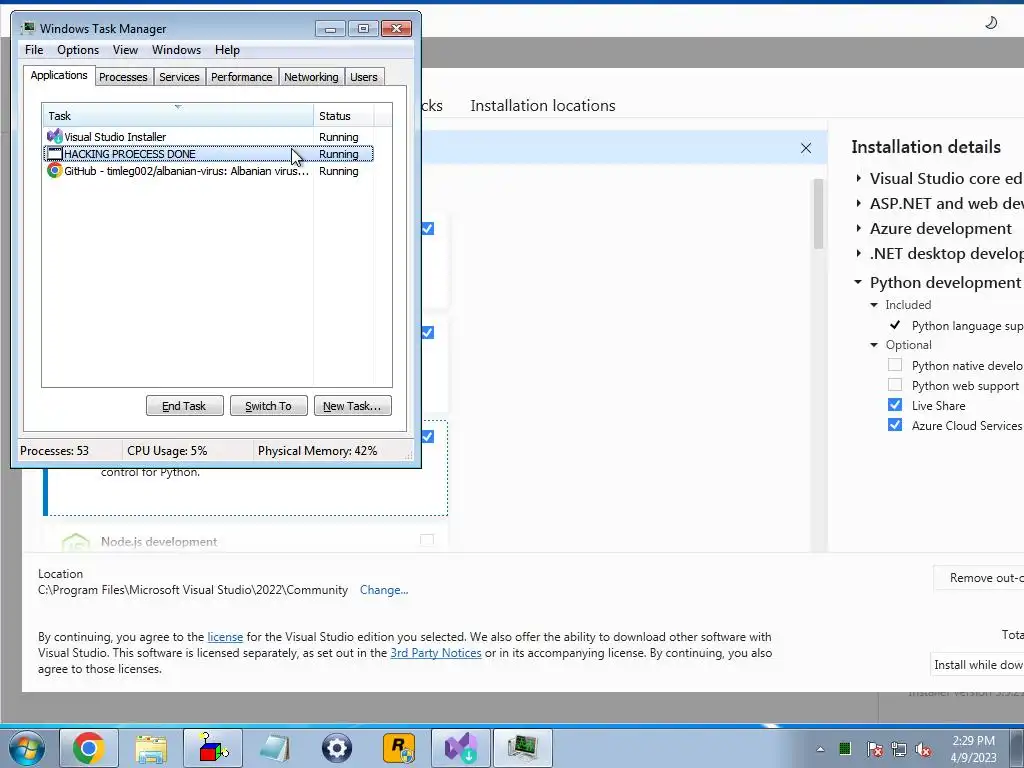Open Google Chrome from the taskbar
Viewport: 1024px width, 768px height.
[x=89, y=748]
